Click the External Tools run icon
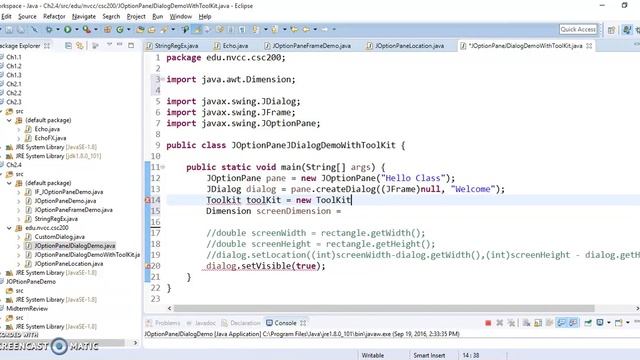Screen dimensions: 640x360 (x=87, y=29)
